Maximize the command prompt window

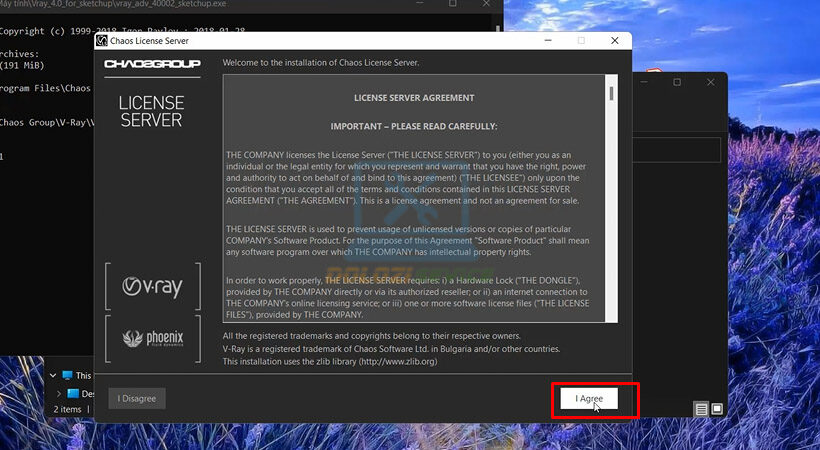452,5
